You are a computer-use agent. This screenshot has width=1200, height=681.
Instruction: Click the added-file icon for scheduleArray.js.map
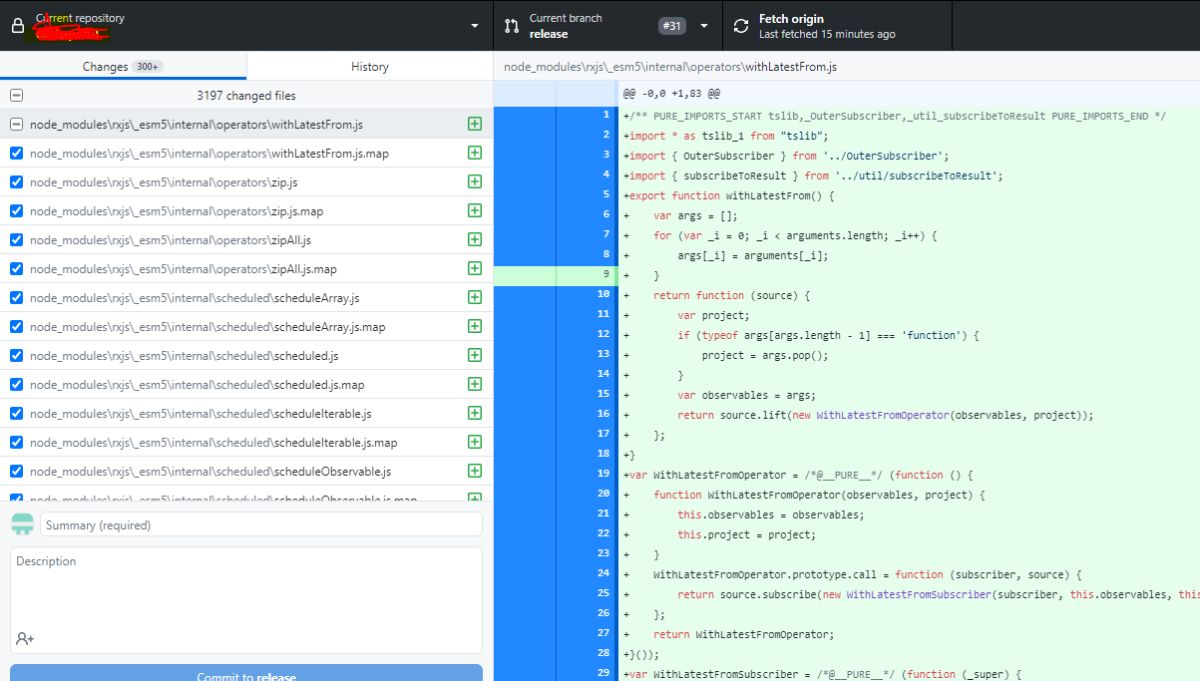point(475,326)
